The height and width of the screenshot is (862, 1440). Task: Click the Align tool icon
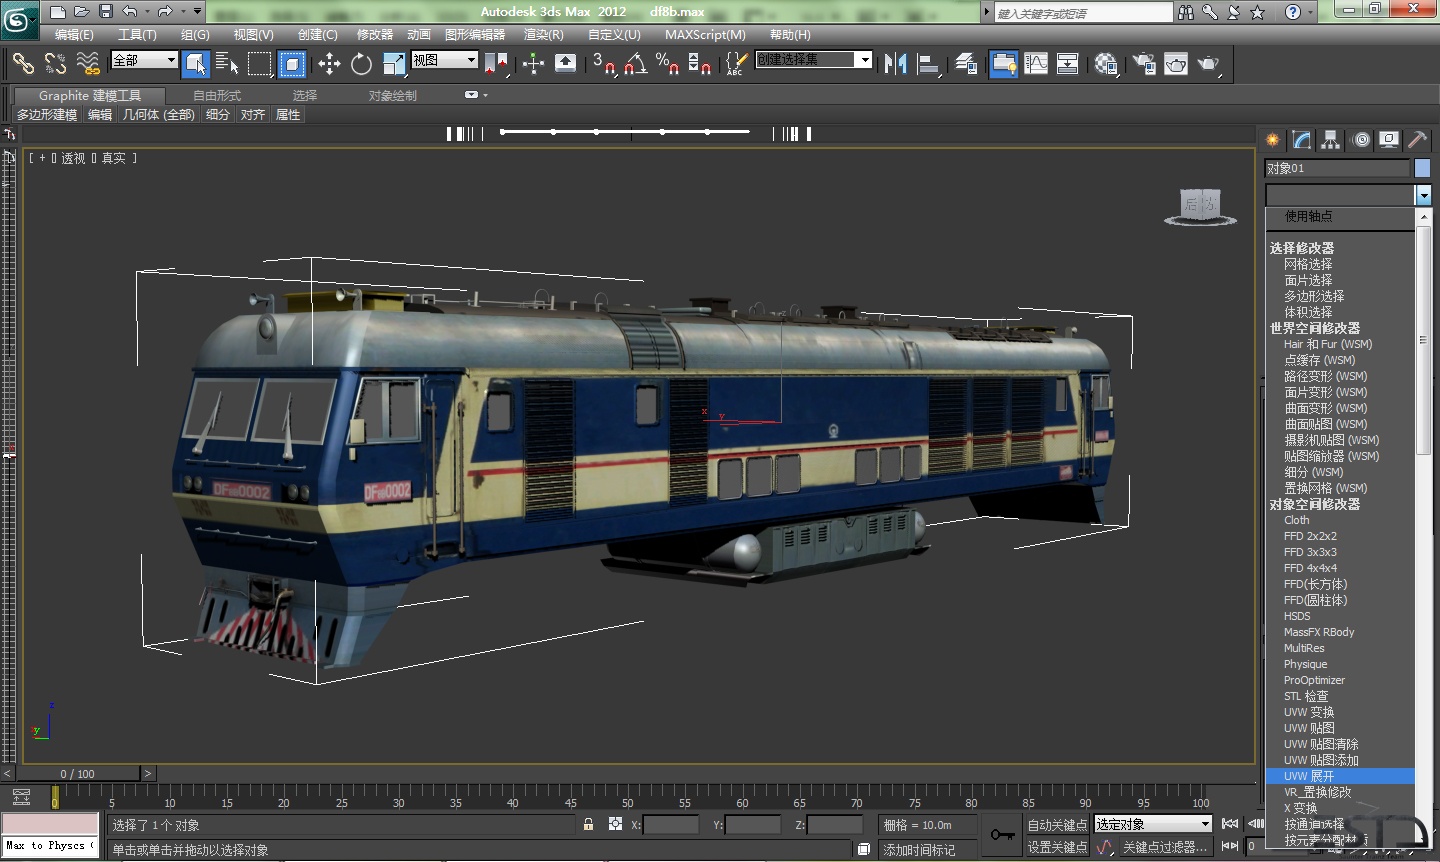(929, 64)
